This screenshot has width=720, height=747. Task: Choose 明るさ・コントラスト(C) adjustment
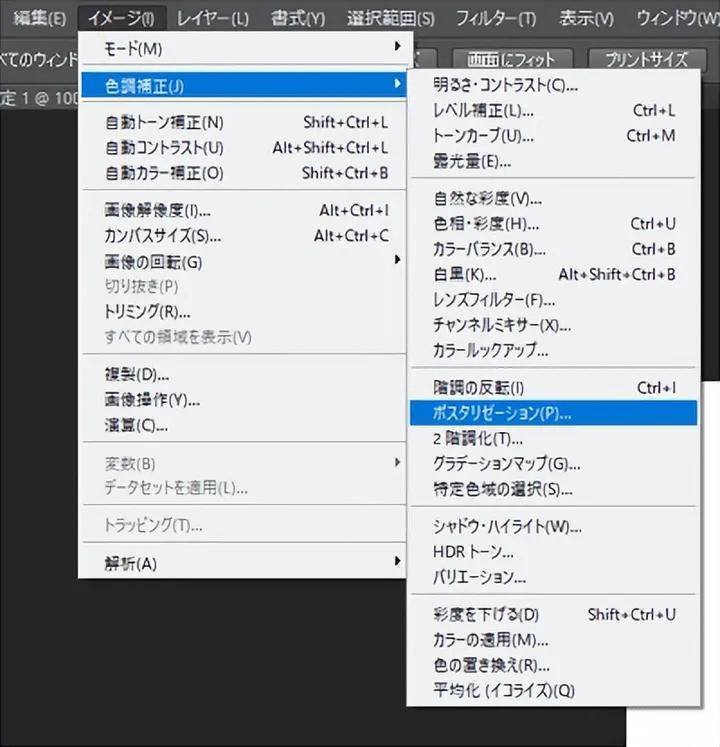505,85
